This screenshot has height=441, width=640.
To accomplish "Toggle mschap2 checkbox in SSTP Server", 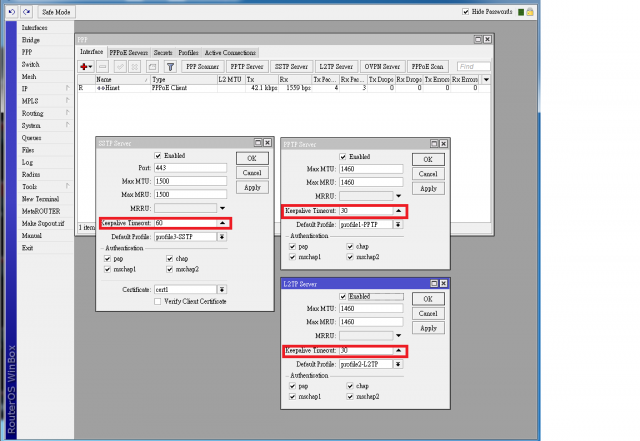I will [169, 269].
